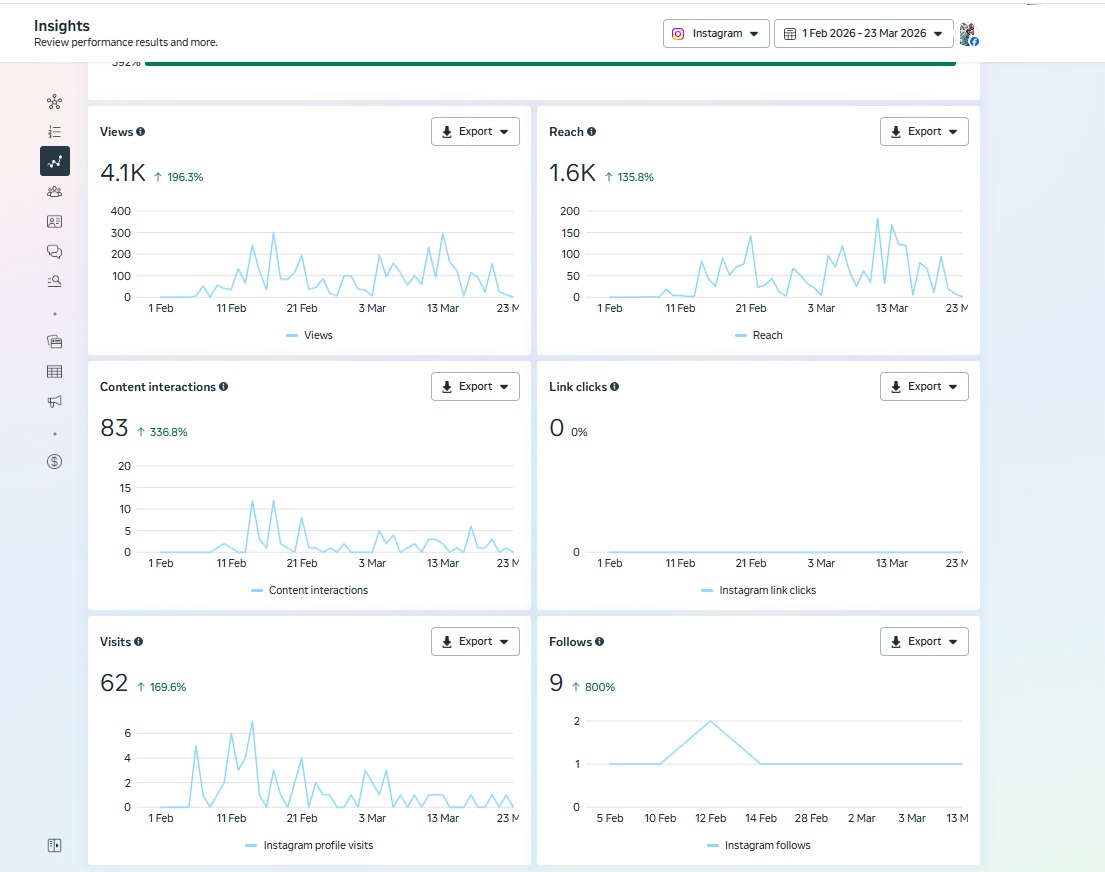Open the dollar sign monetization icon

[x=54, y=462]
